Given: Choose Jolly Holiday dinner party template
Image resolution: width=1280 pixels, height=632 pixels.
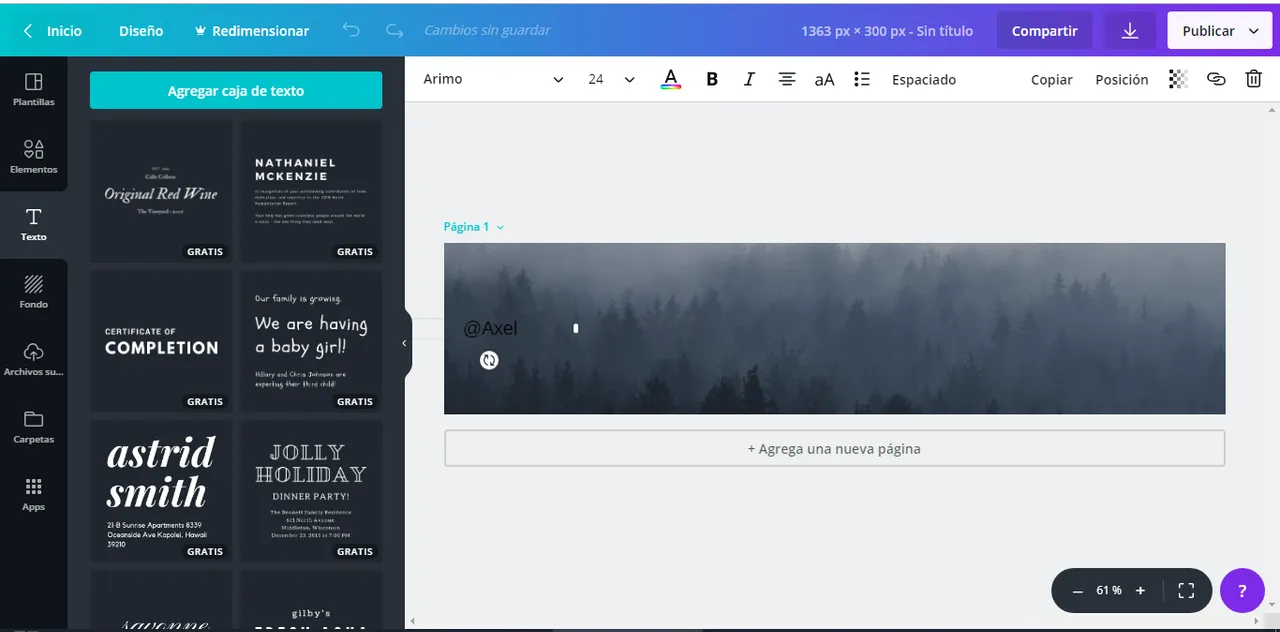Looking at the screenshot, I should coord(311,491).
